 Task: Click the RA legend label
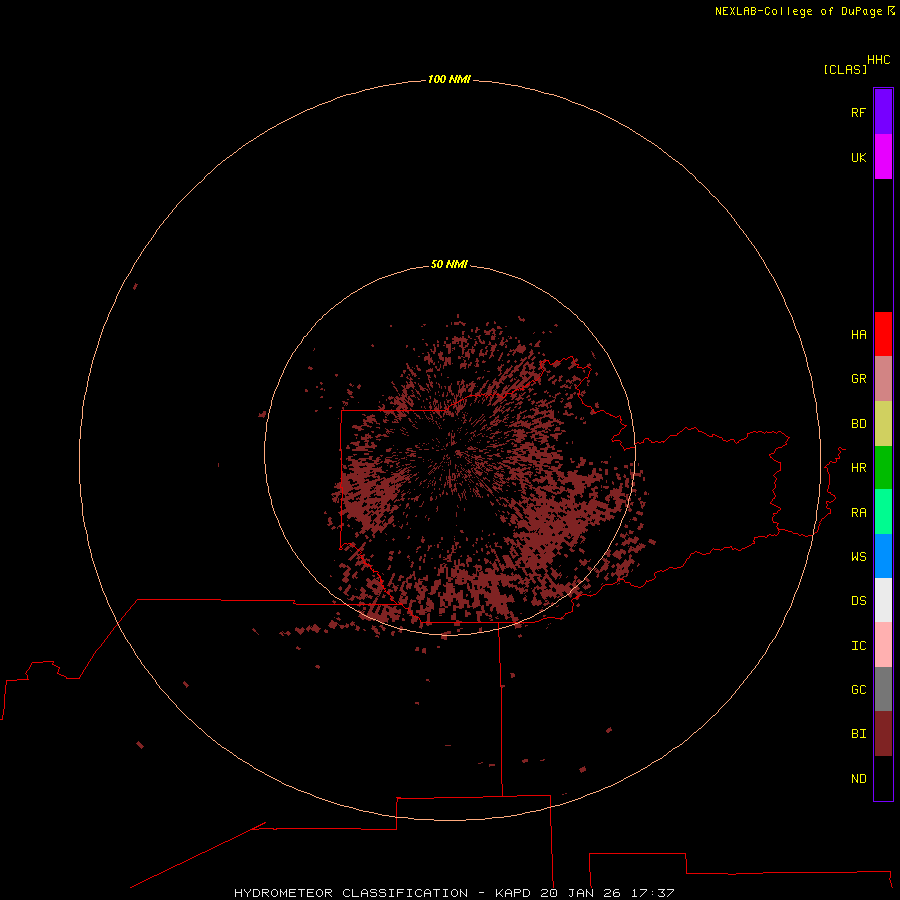tap(858, 513)
